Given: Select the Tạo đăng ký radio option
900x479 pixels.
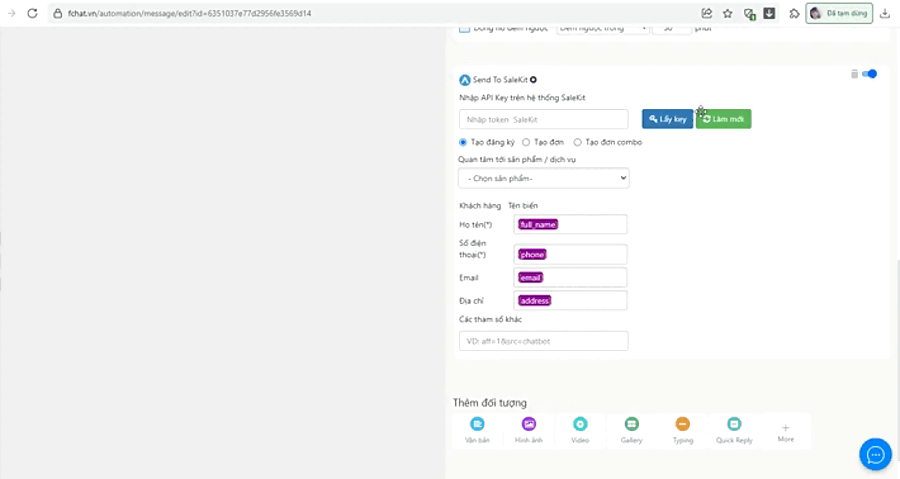Looking at the screenshot, I should pos(463,142).
